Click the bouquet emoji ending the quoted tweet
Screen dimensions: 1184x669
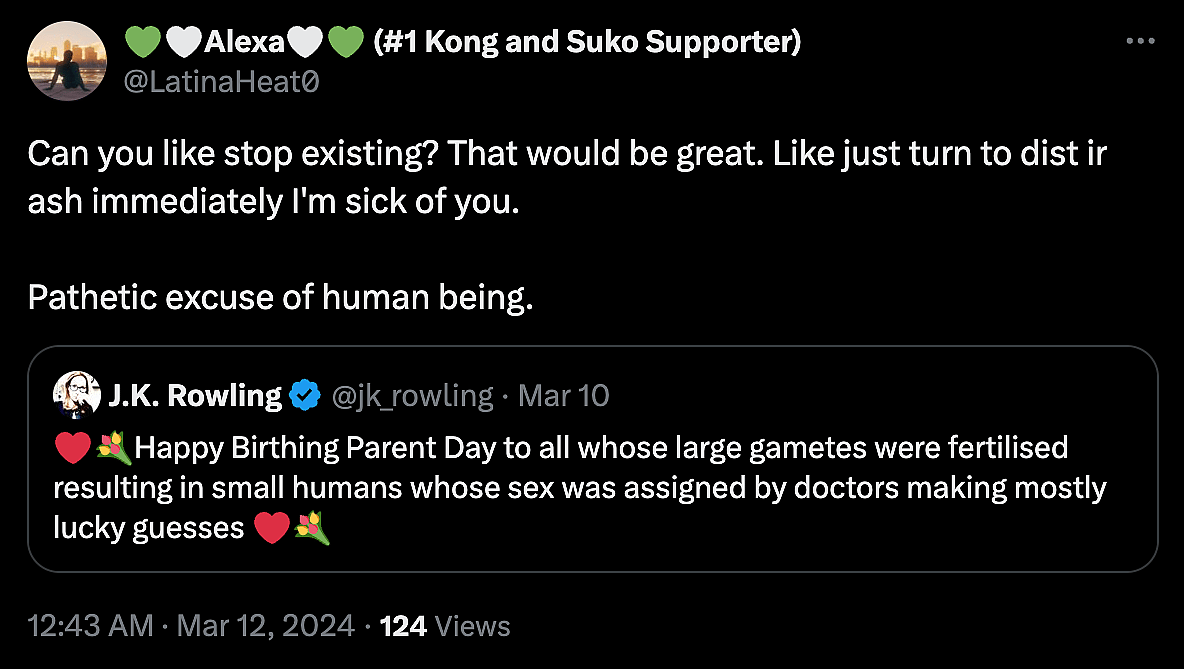313,528
